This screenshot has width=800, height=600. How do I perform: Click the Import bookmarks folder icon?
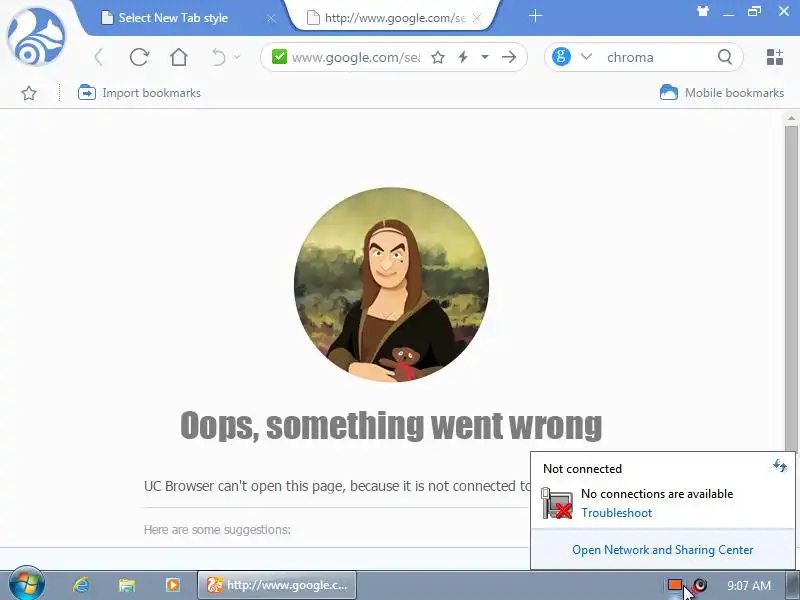[87, 92]
